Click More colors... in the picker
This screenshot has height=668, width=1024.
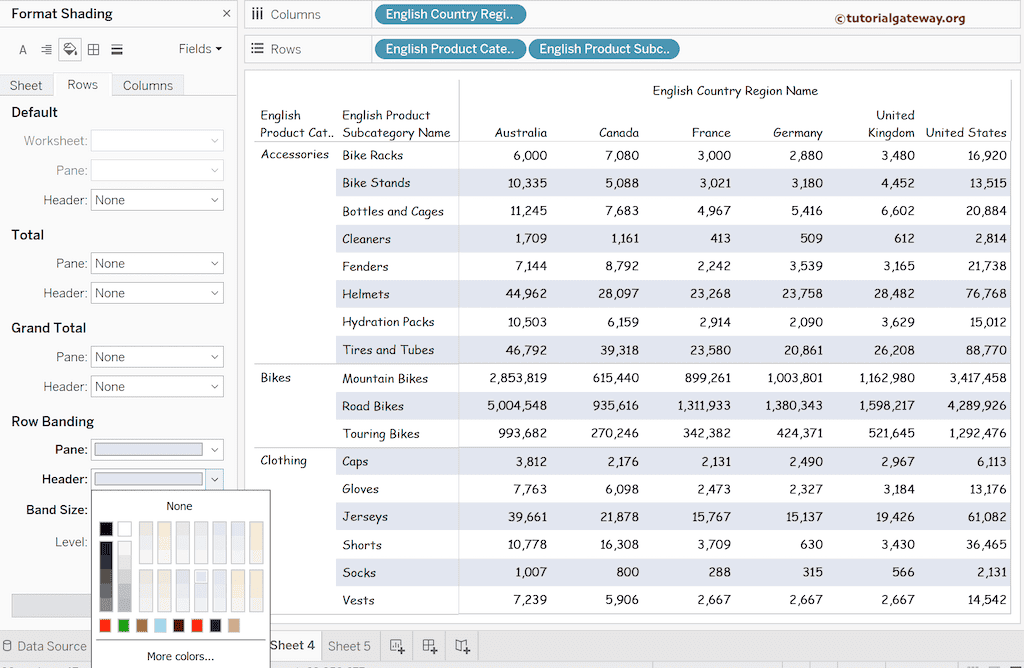[x=180, y=656]
